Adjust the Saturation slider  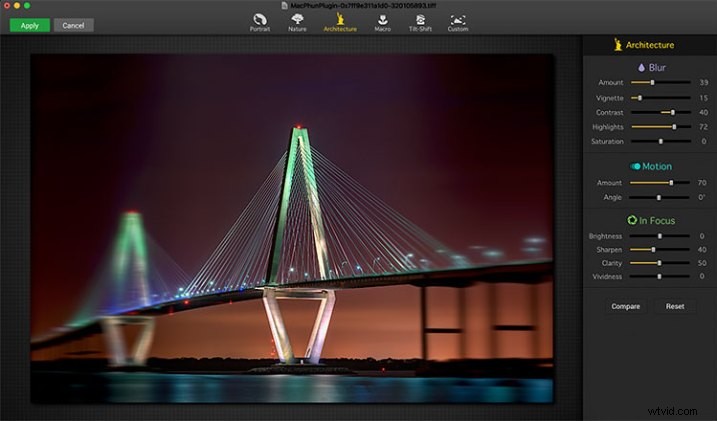coord(660,142)
